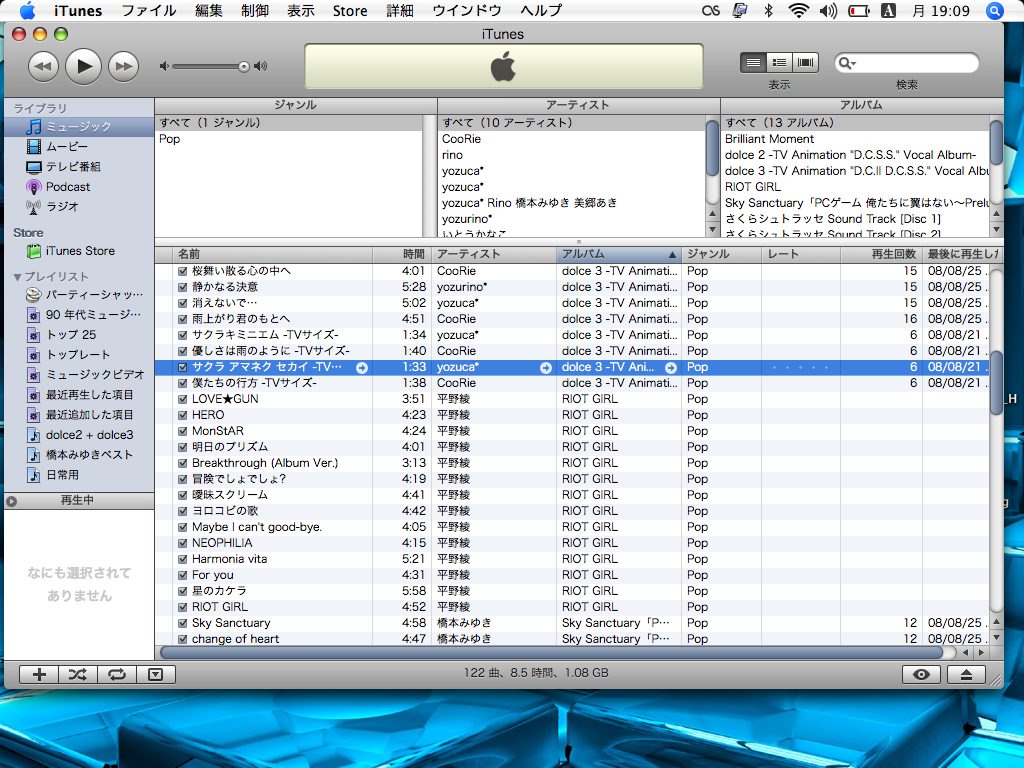Uncheck 静かなる決意 song checkbox

(183, 287)
